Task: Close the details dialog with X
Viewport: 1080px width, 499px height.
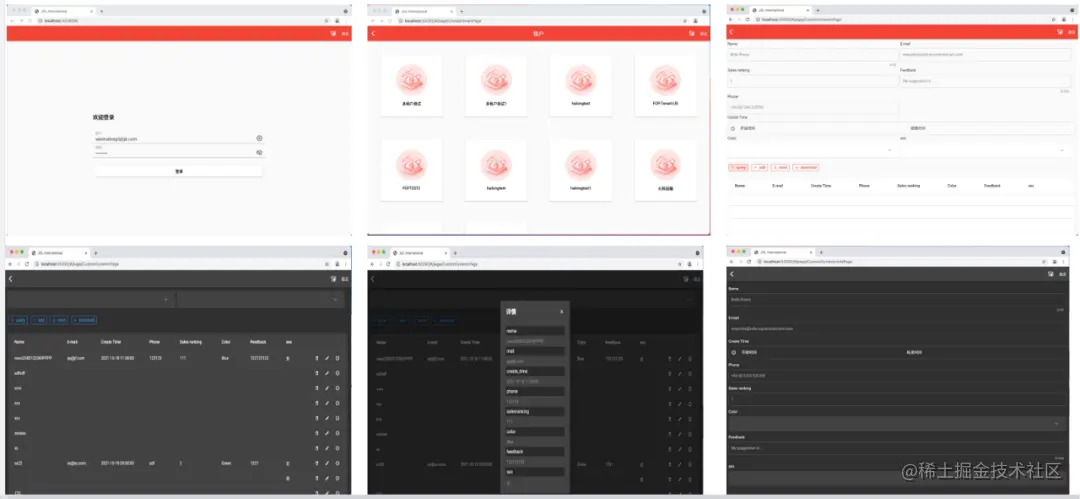Action: tap(561, 312)
